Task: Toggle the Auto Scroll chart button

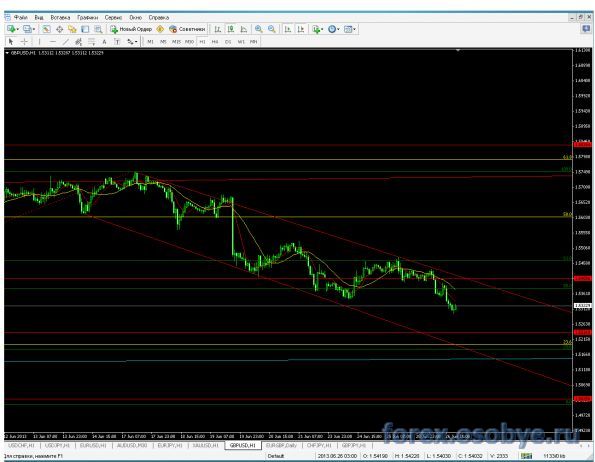Action: (x=288, y=29)
